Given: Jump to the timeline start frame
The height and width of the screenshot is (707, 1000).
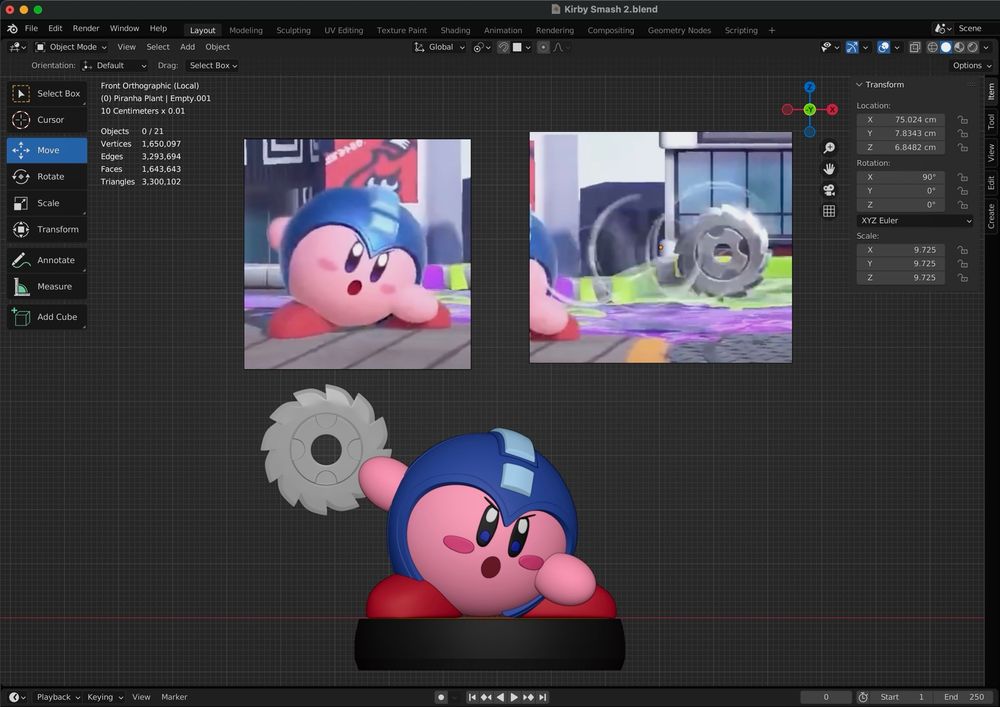Looking at the screenshot, I should pyautogui.click(x=472, y=697).
